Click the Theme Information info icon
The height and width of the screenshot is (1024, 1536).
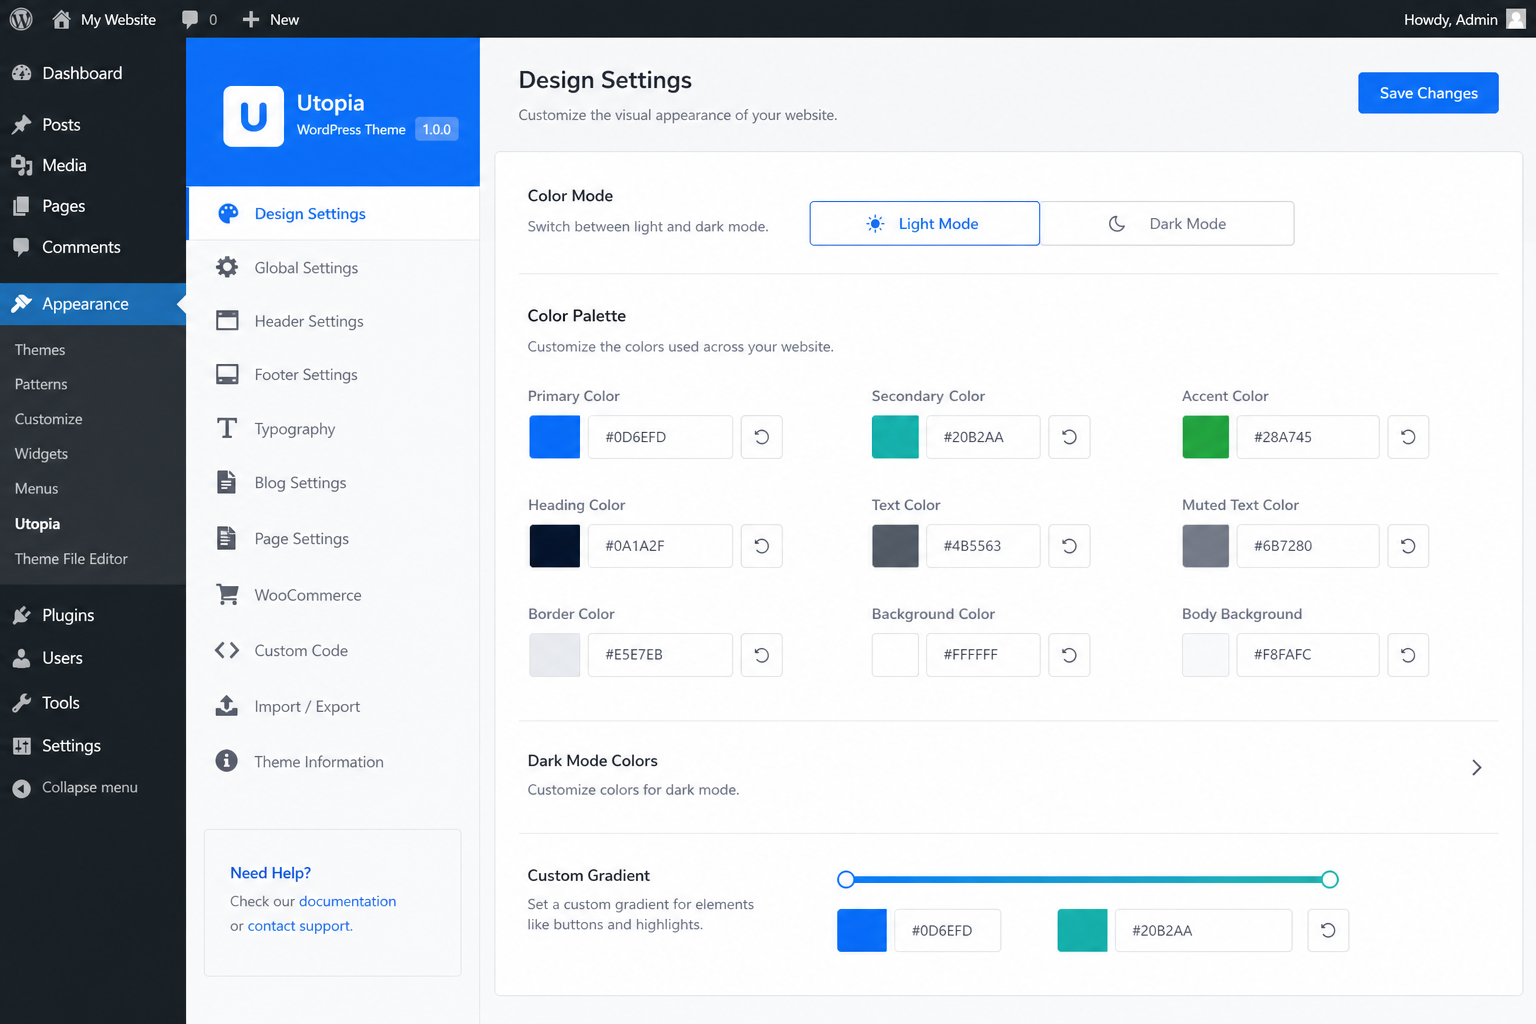pos(227,761)
